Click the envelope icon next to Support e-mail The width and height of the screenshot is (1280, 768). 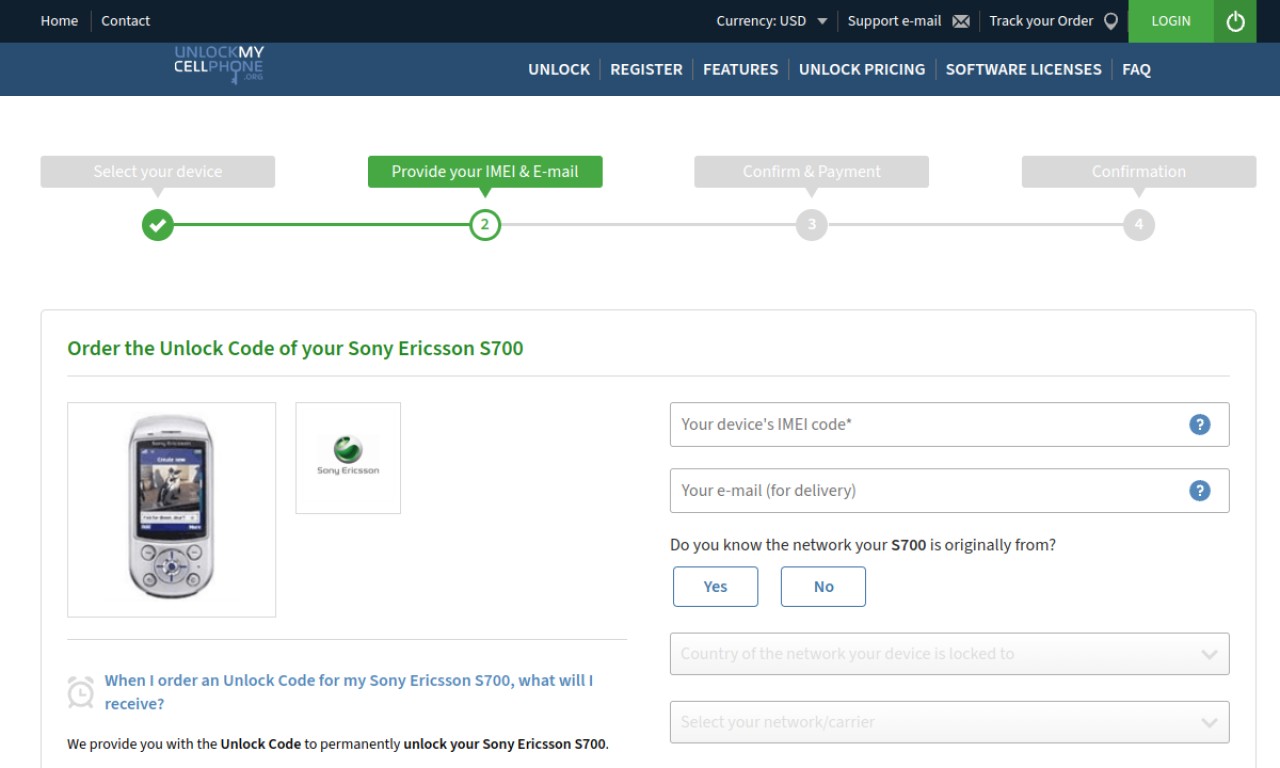[961, 21]
